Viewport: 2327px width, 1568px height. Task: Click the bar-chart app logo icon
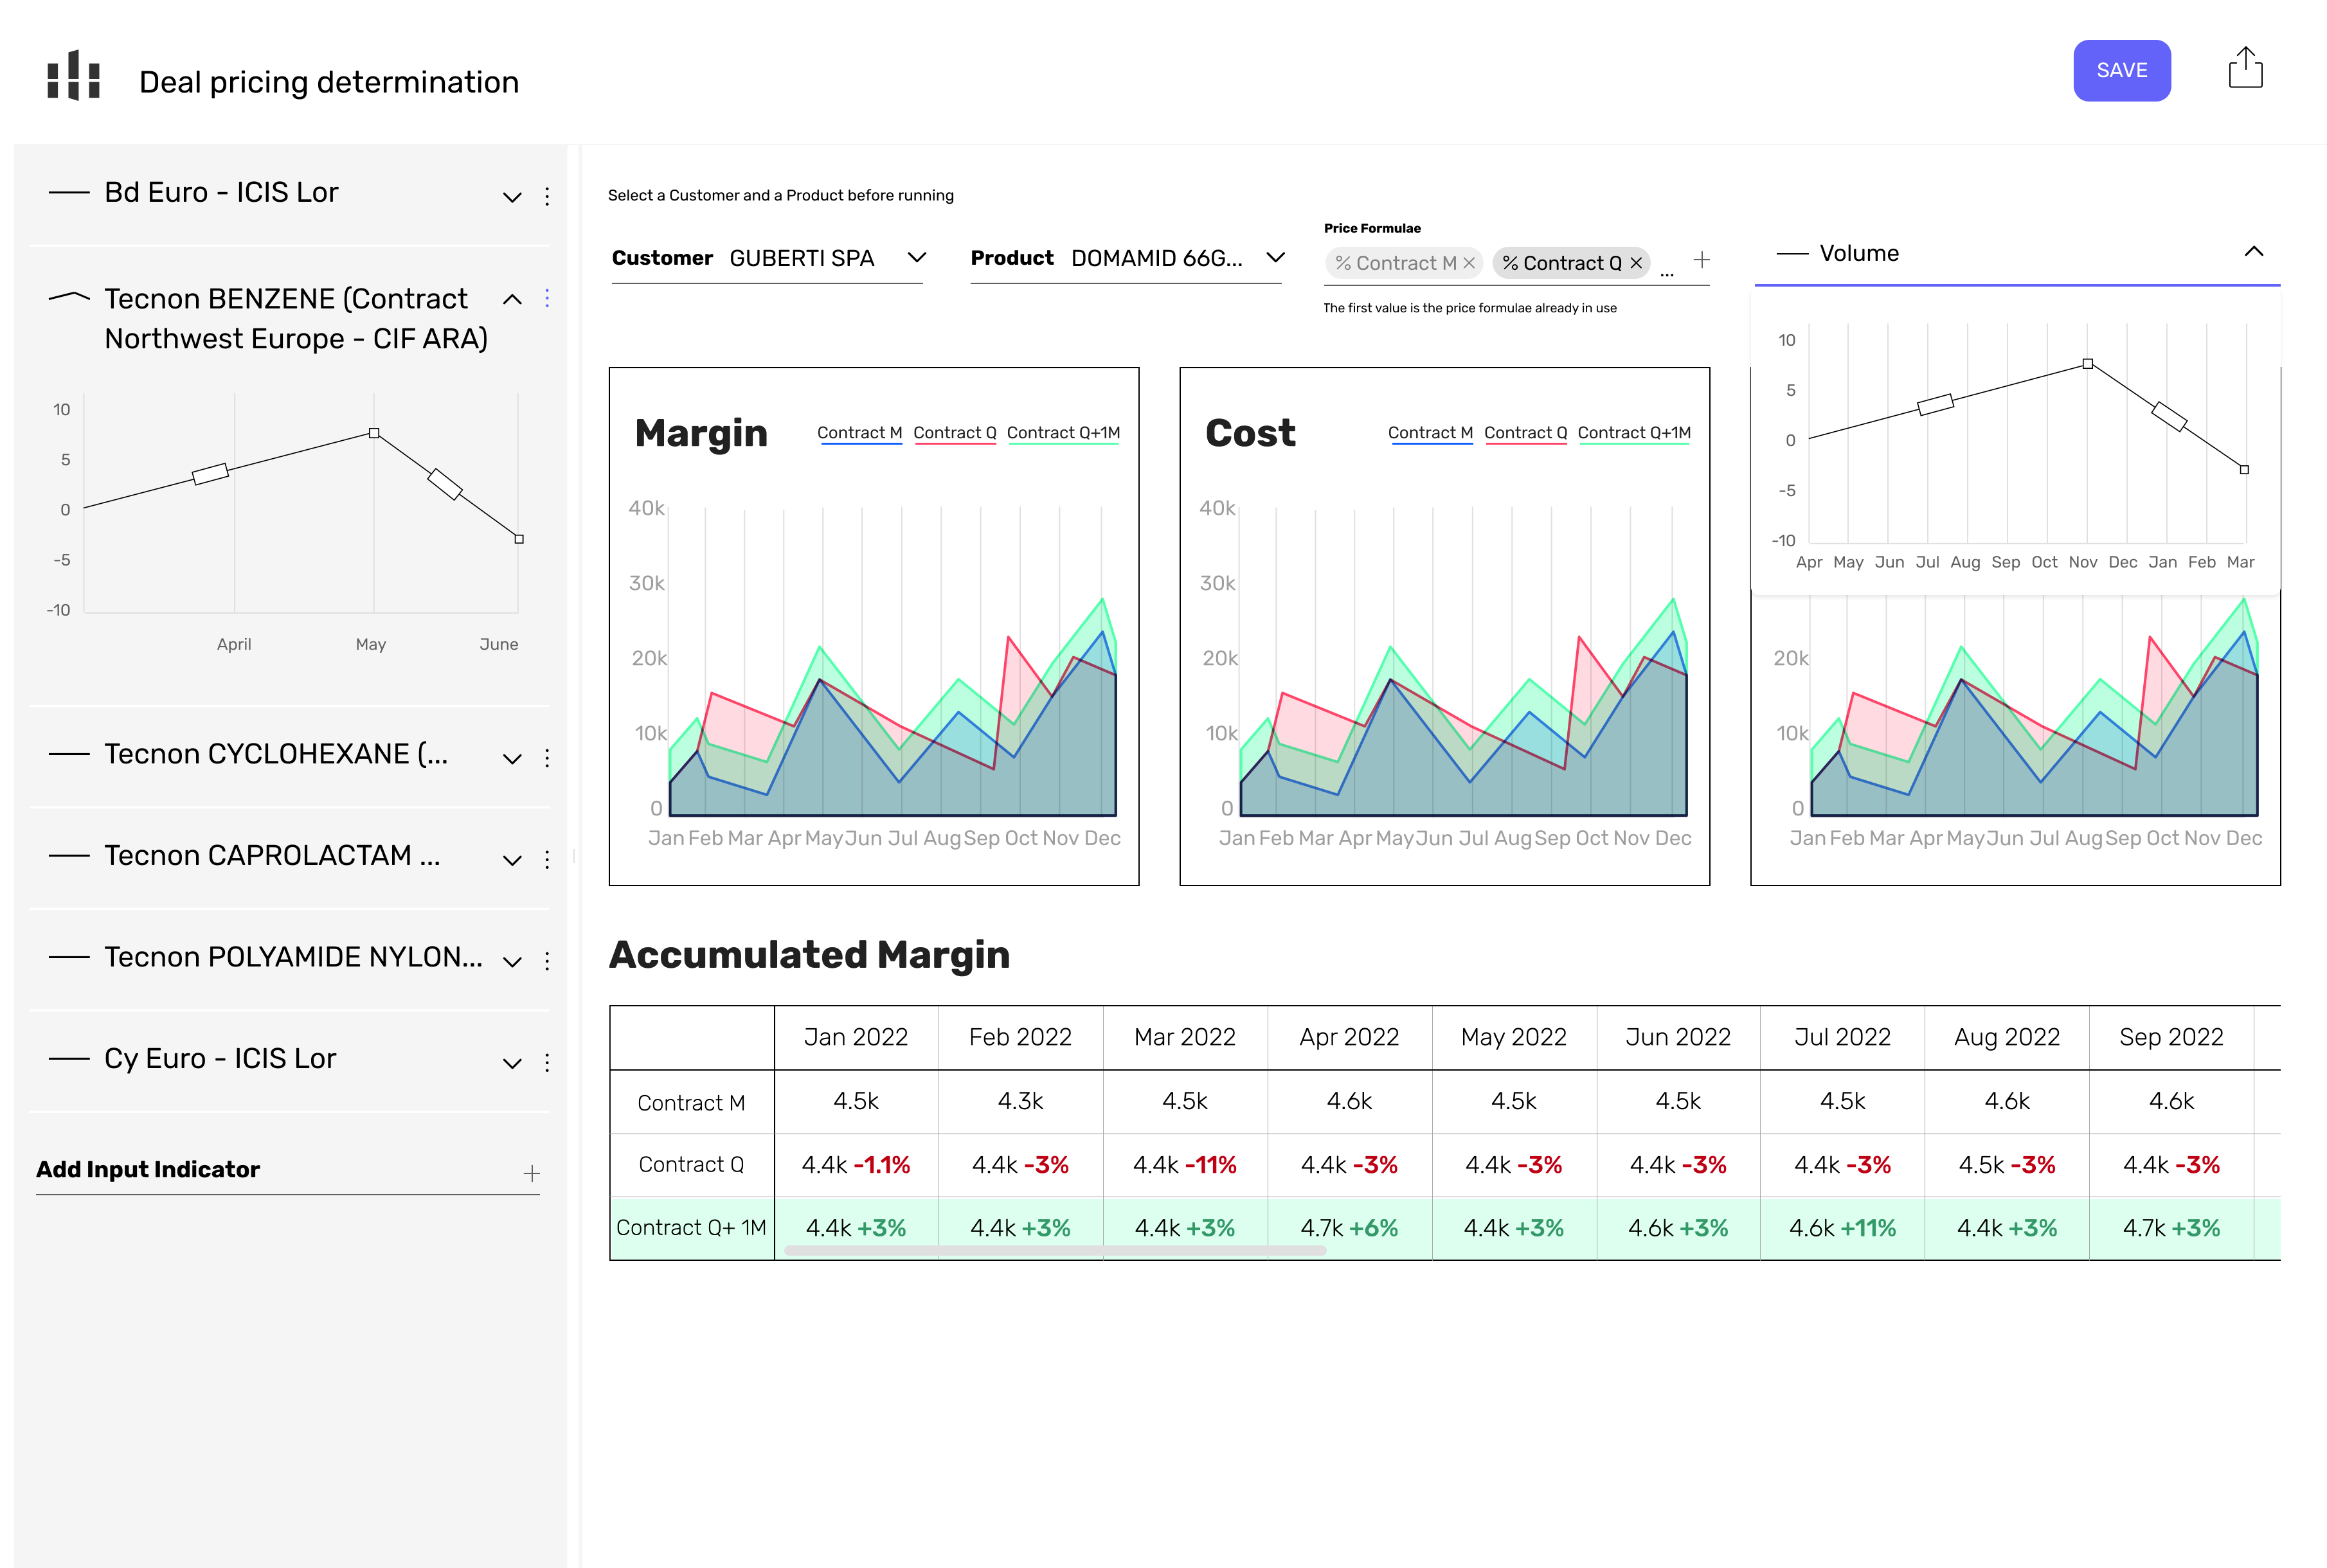pyautogui.click(x=74, y=74)
